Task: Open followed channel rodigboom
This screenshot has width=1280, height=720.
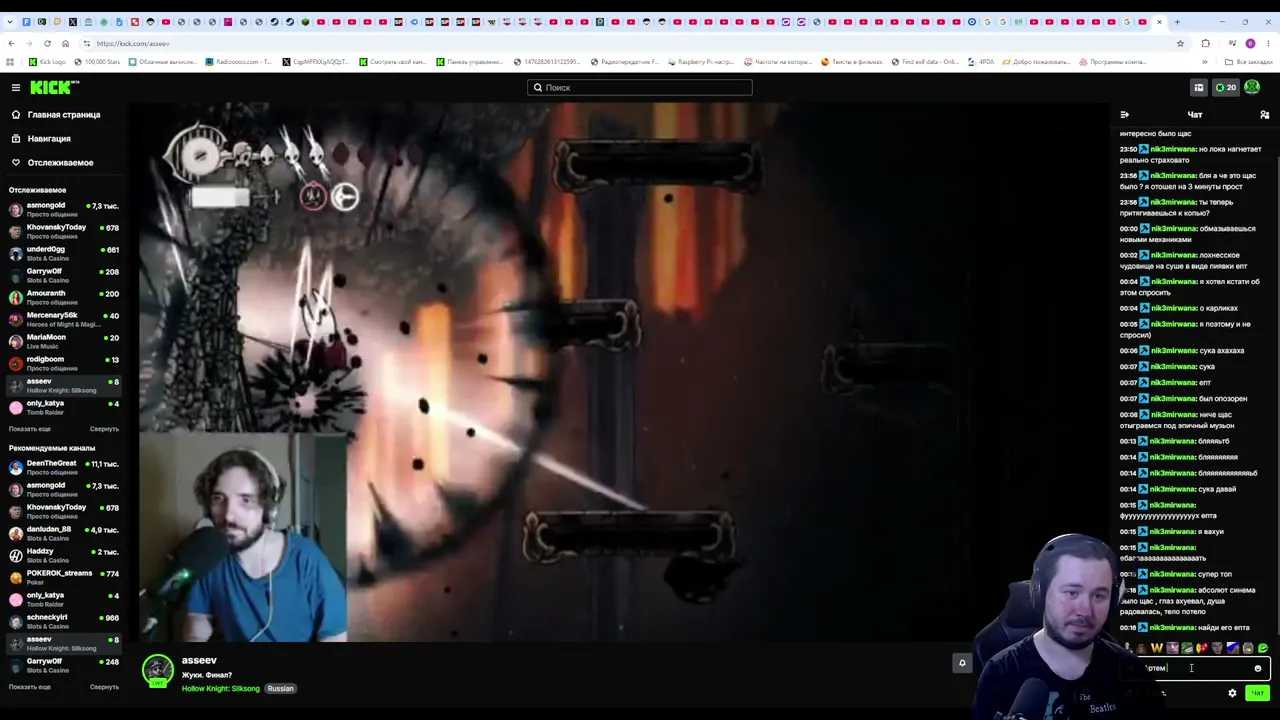Action: click(64, 364)
